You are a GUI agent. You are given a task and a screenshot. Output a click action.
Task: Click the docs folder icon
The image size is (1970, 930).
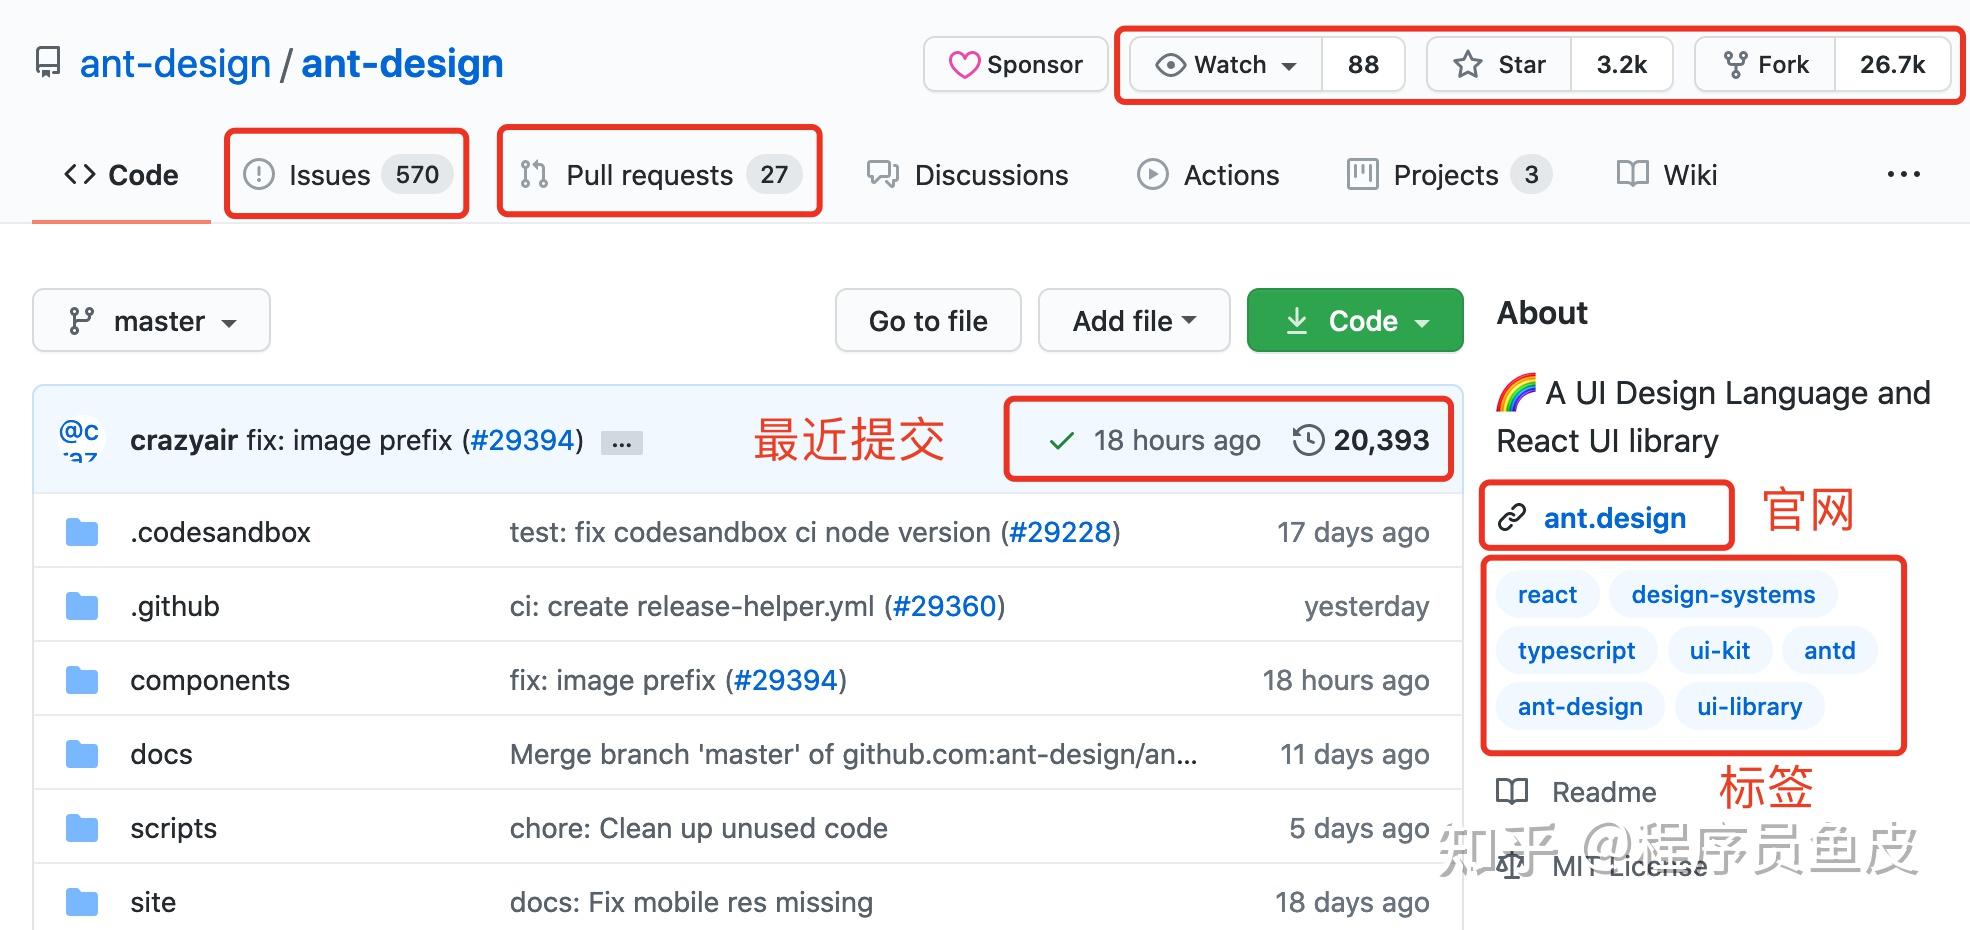(x=82, y=754)
